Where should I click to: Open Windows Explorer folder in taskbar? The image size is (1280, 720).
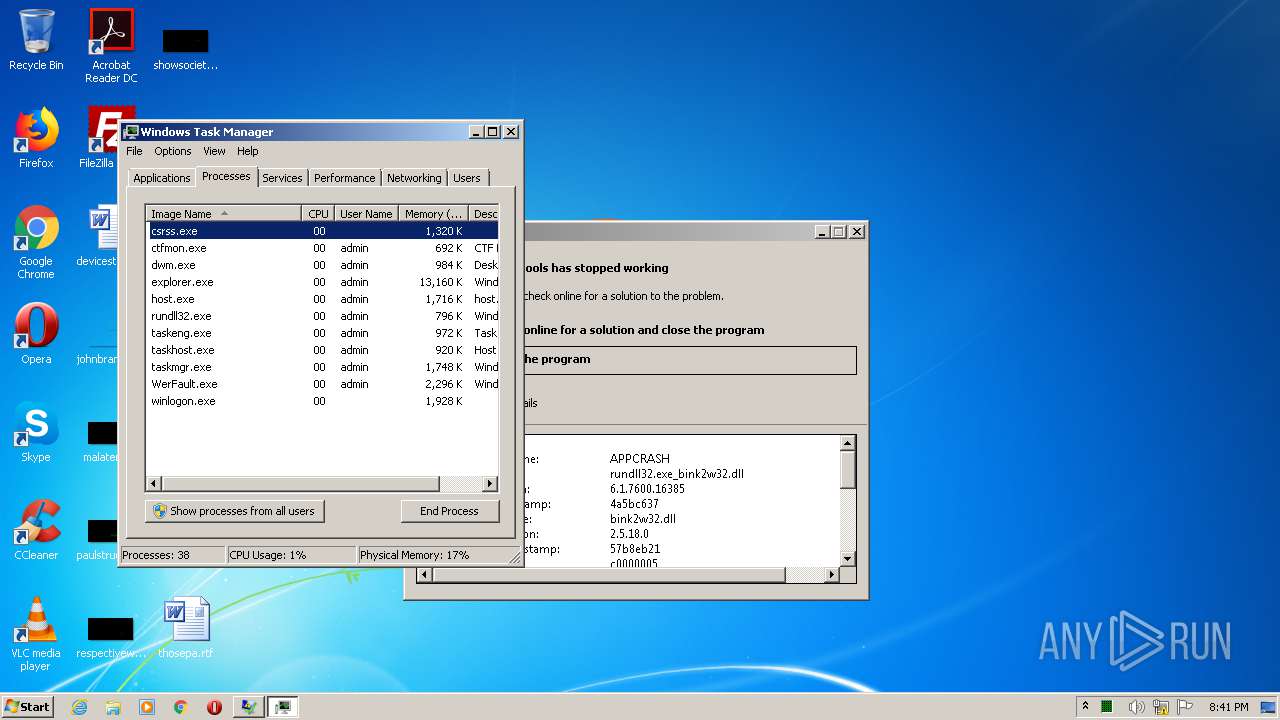tap(113, 707)
